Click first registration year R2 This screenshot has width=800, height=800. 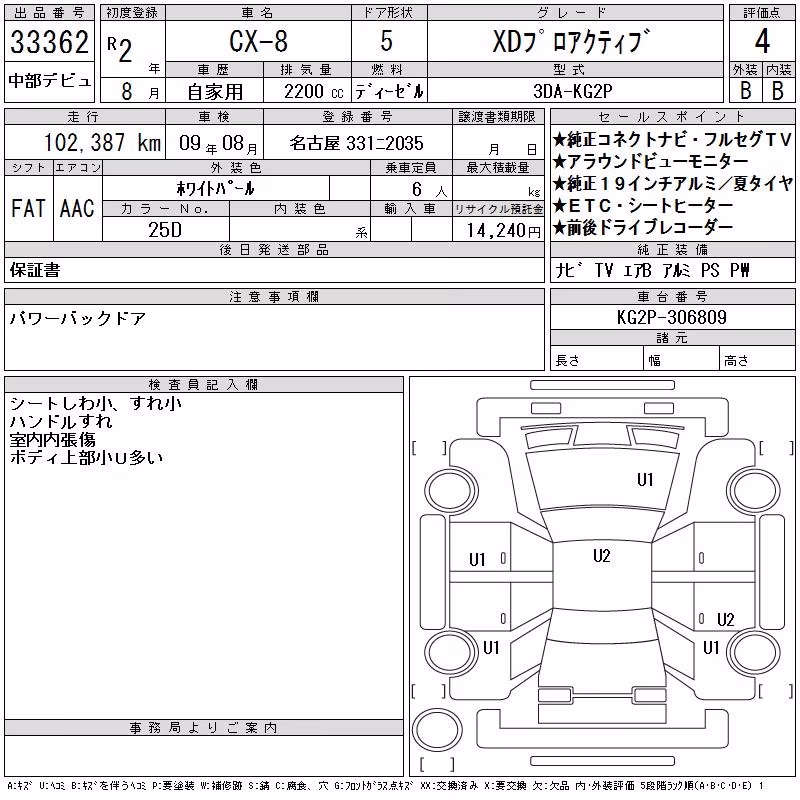tap(120, 49)
